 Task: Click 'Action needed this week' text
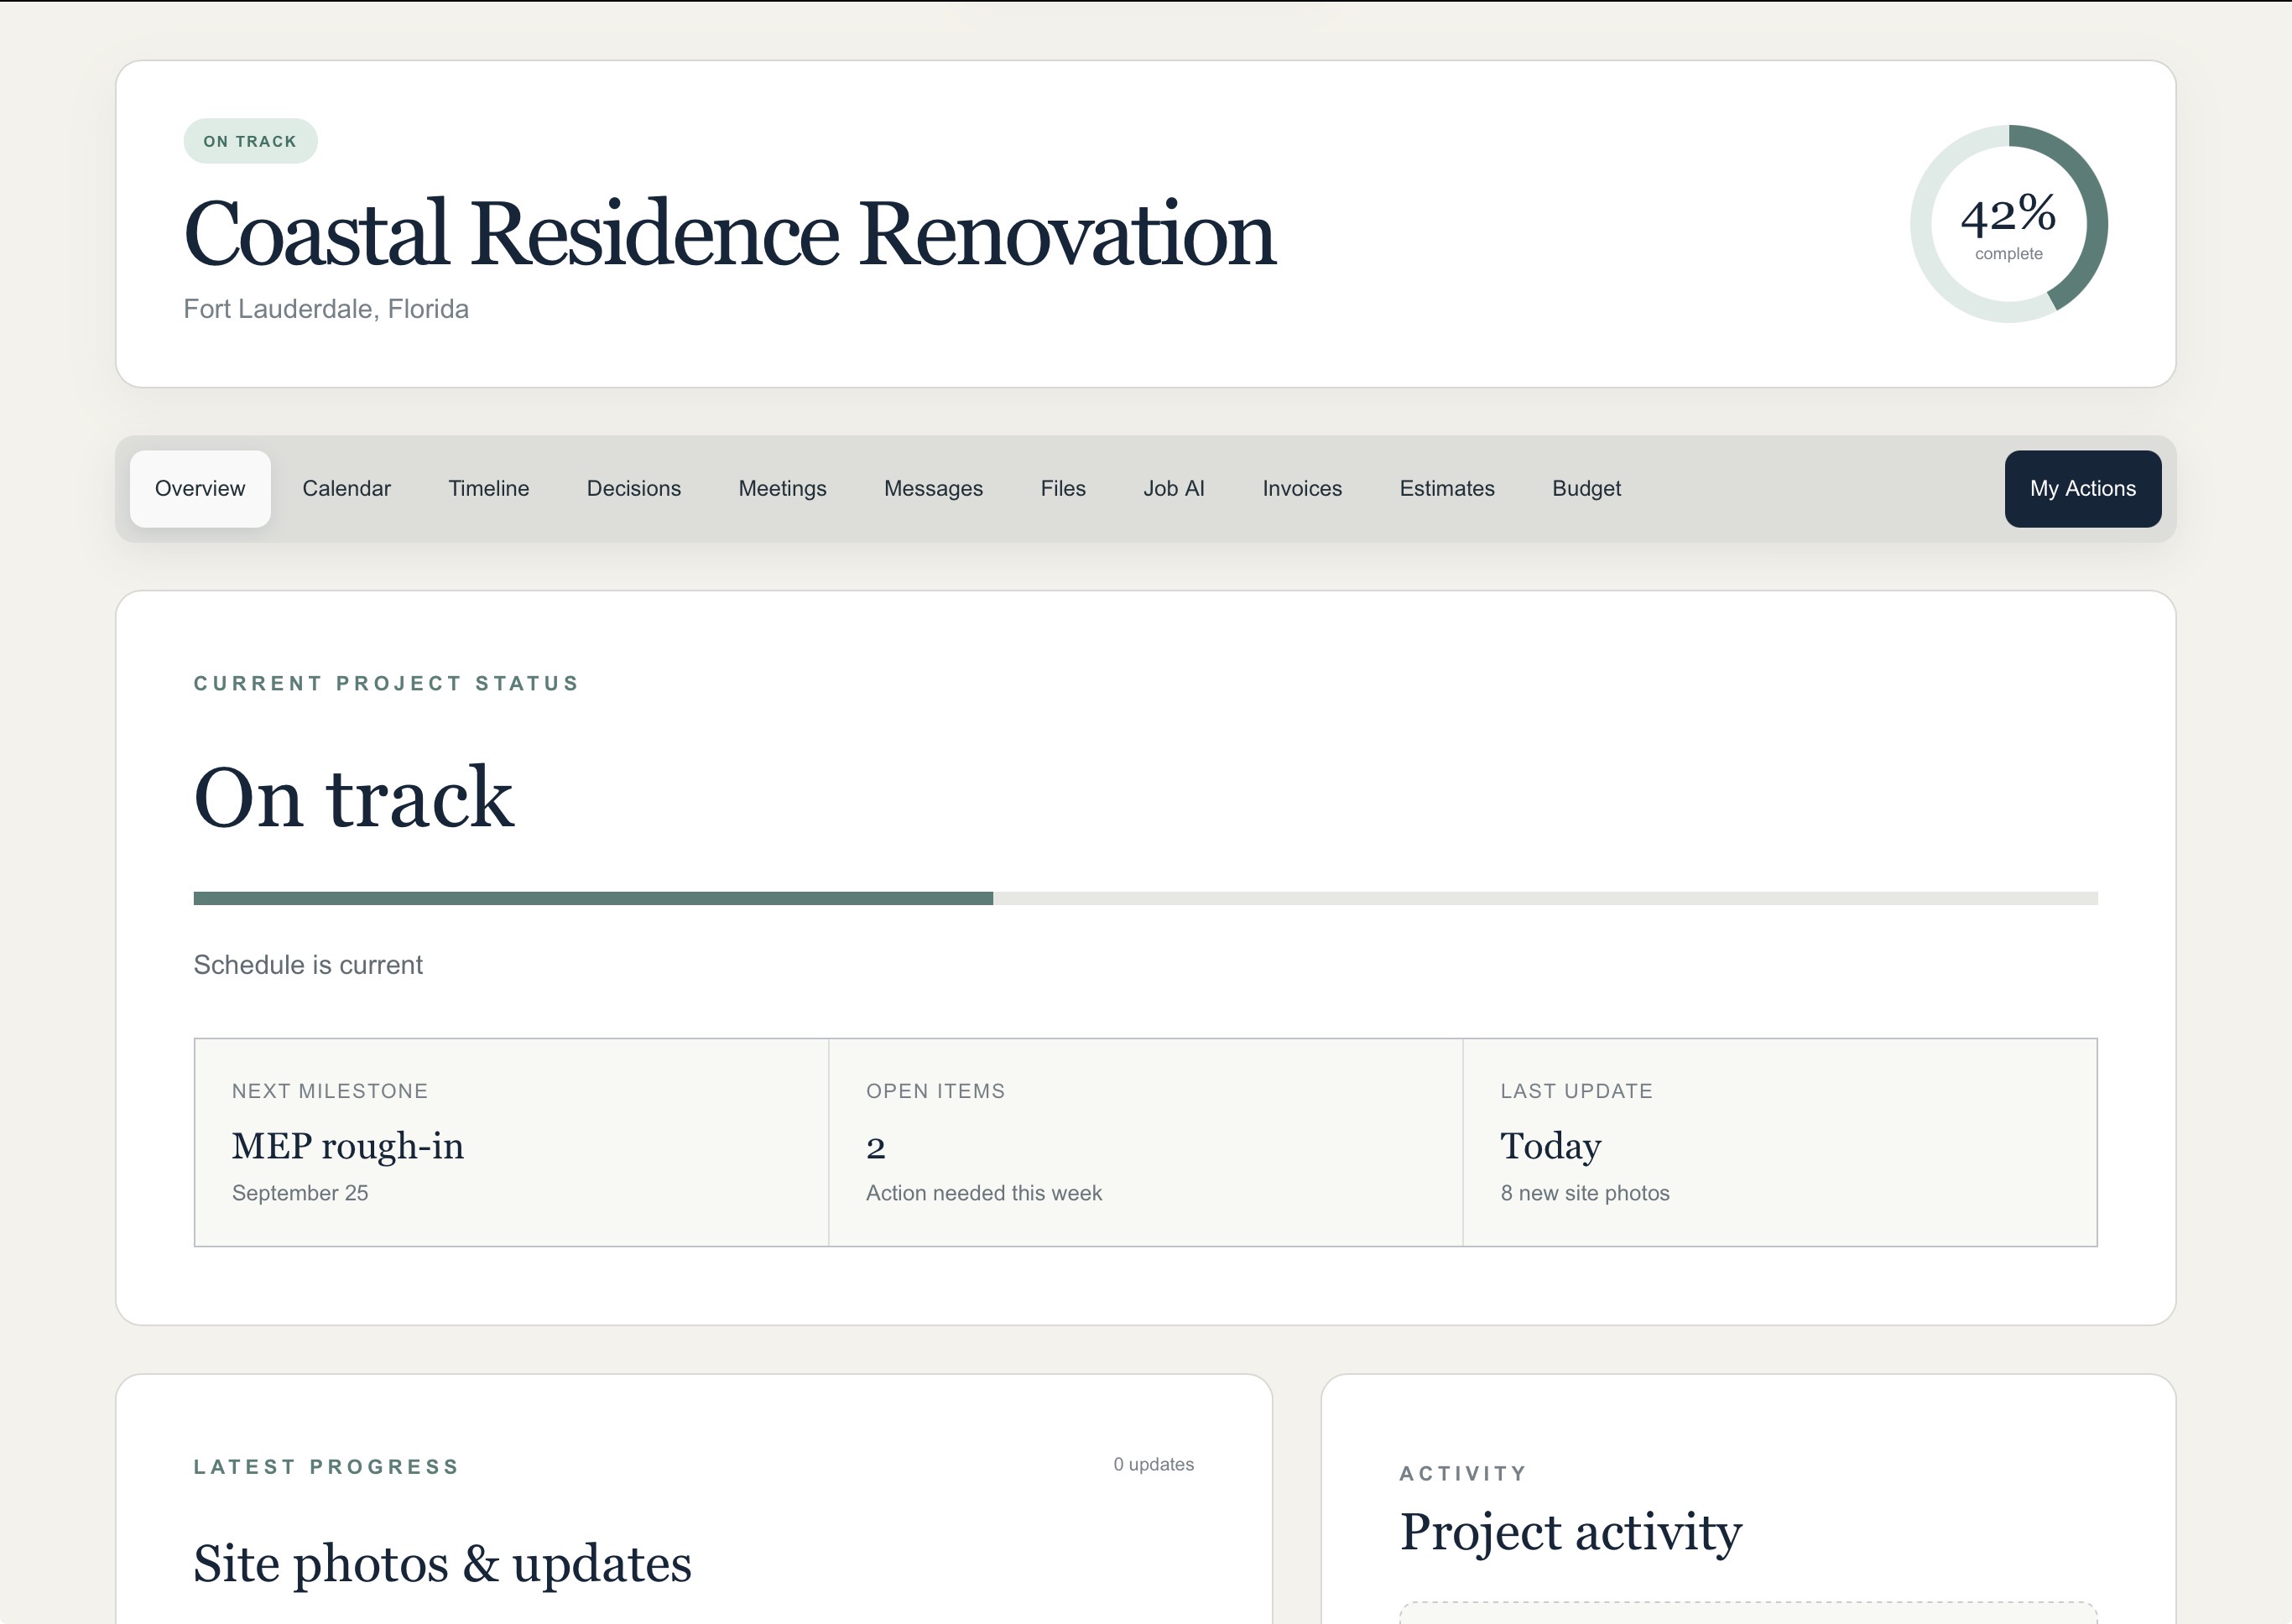(984, 1193)
